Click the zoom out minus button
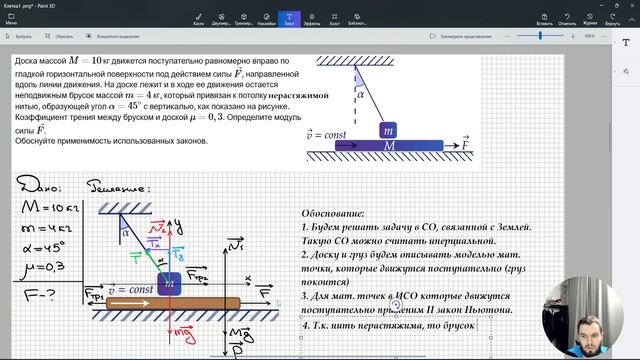 click(x=507, y=36)
